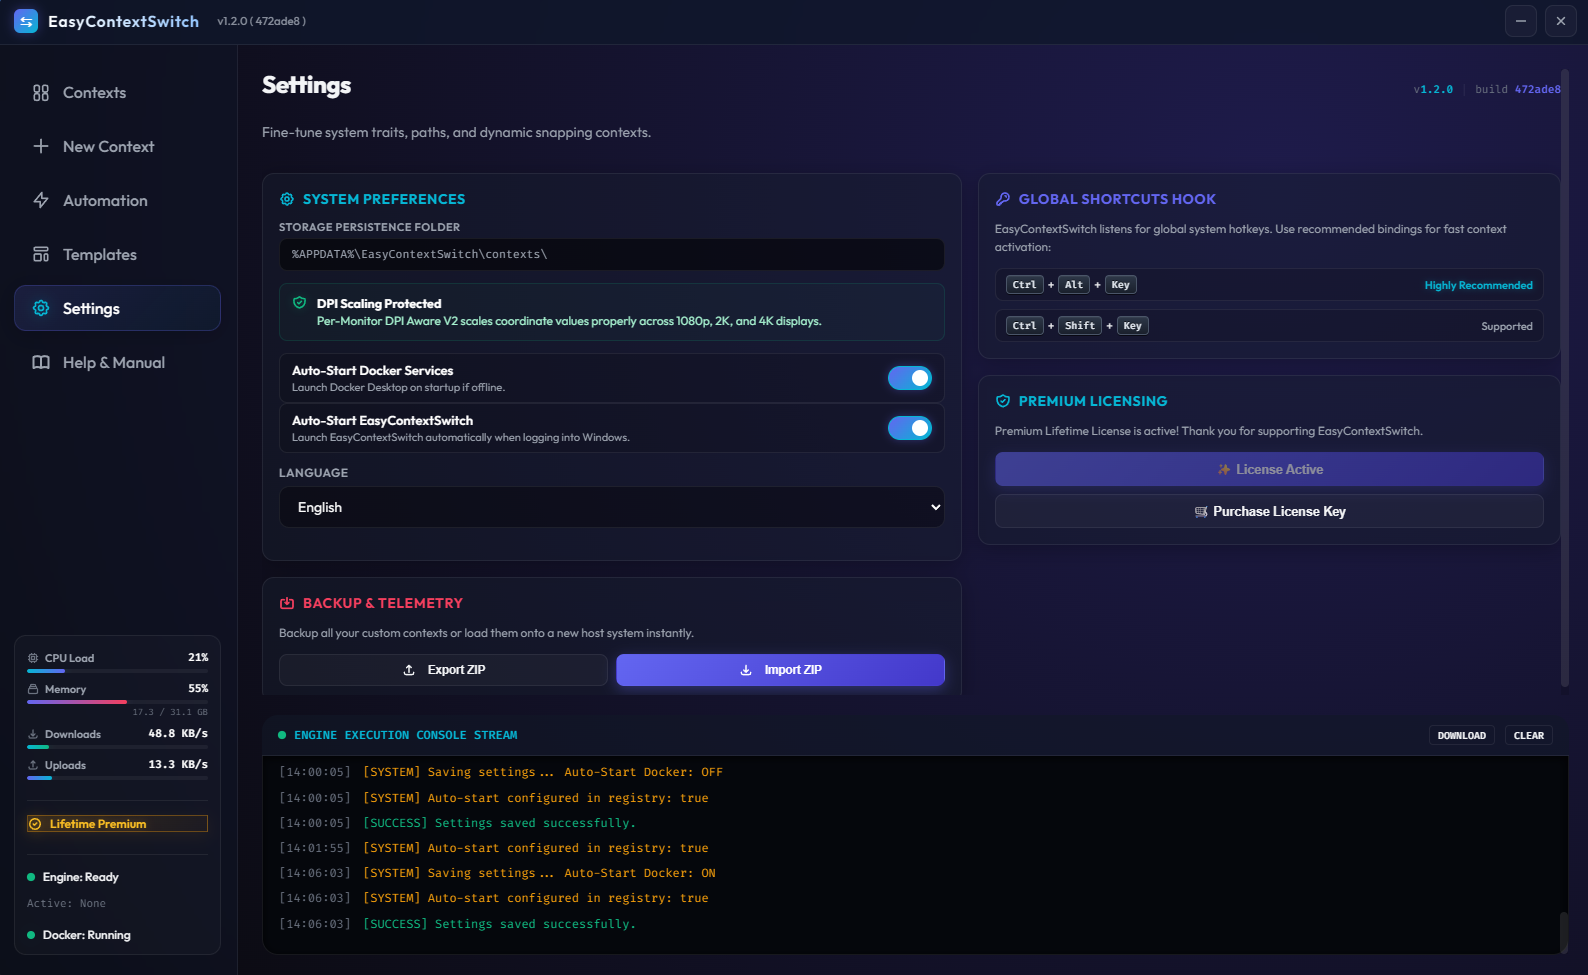Click the Settings gear icon in sidebar

41,308
